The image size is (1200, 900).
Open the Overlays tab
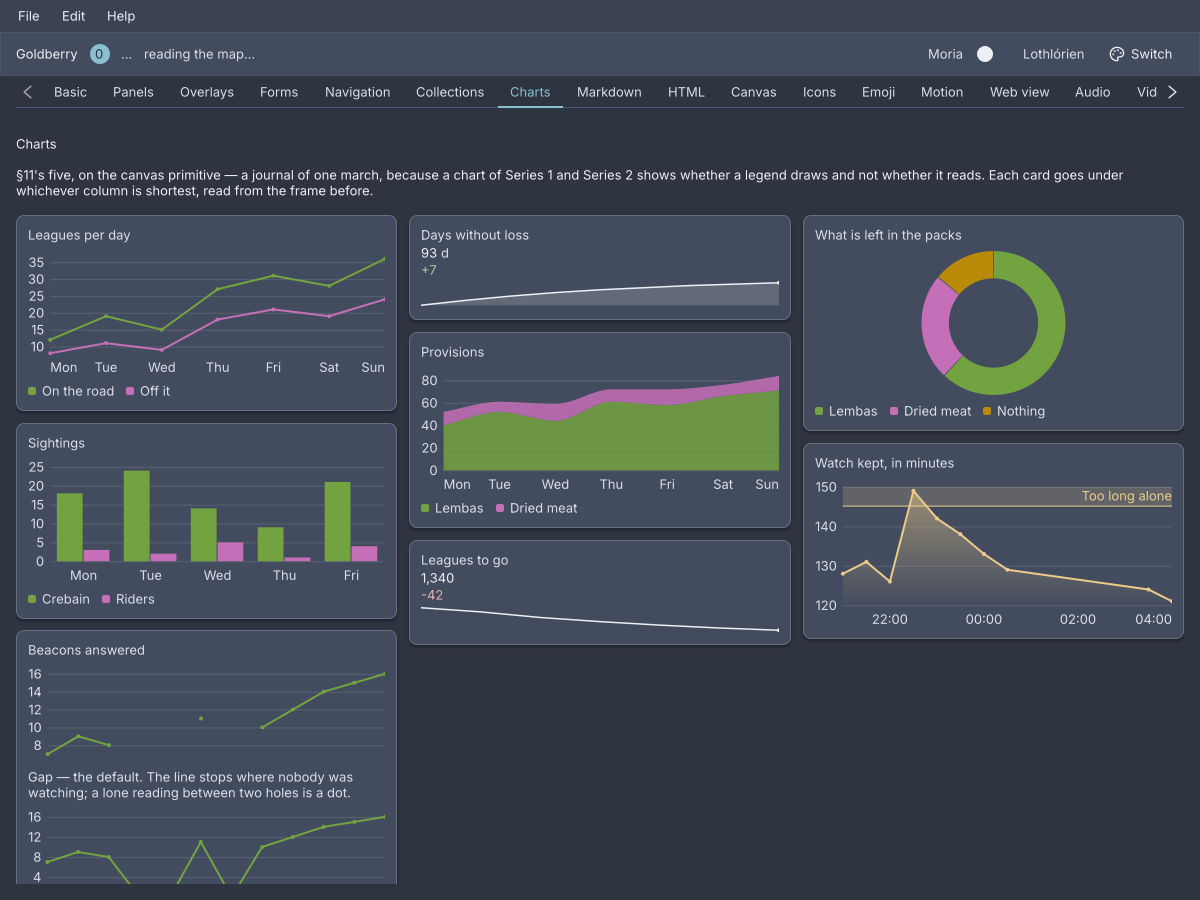tap(207, 92)
